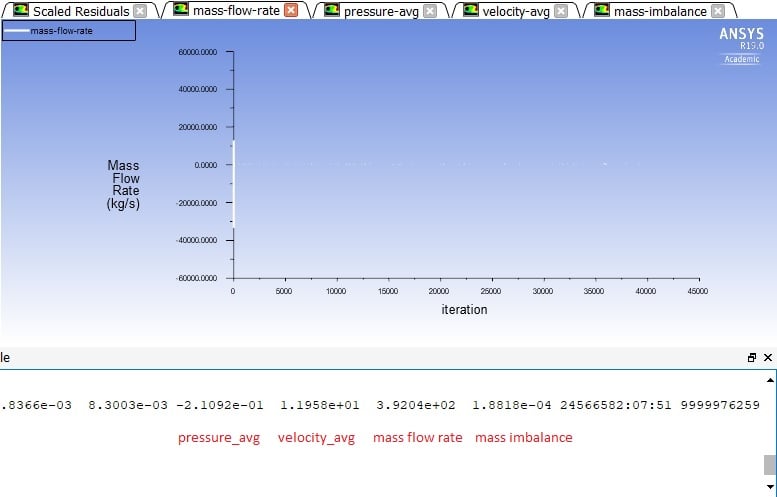777x497 pixels.
Task: Click the Mass Flow Rate (kg/s) axis title
Action: (x=123, y=184)
